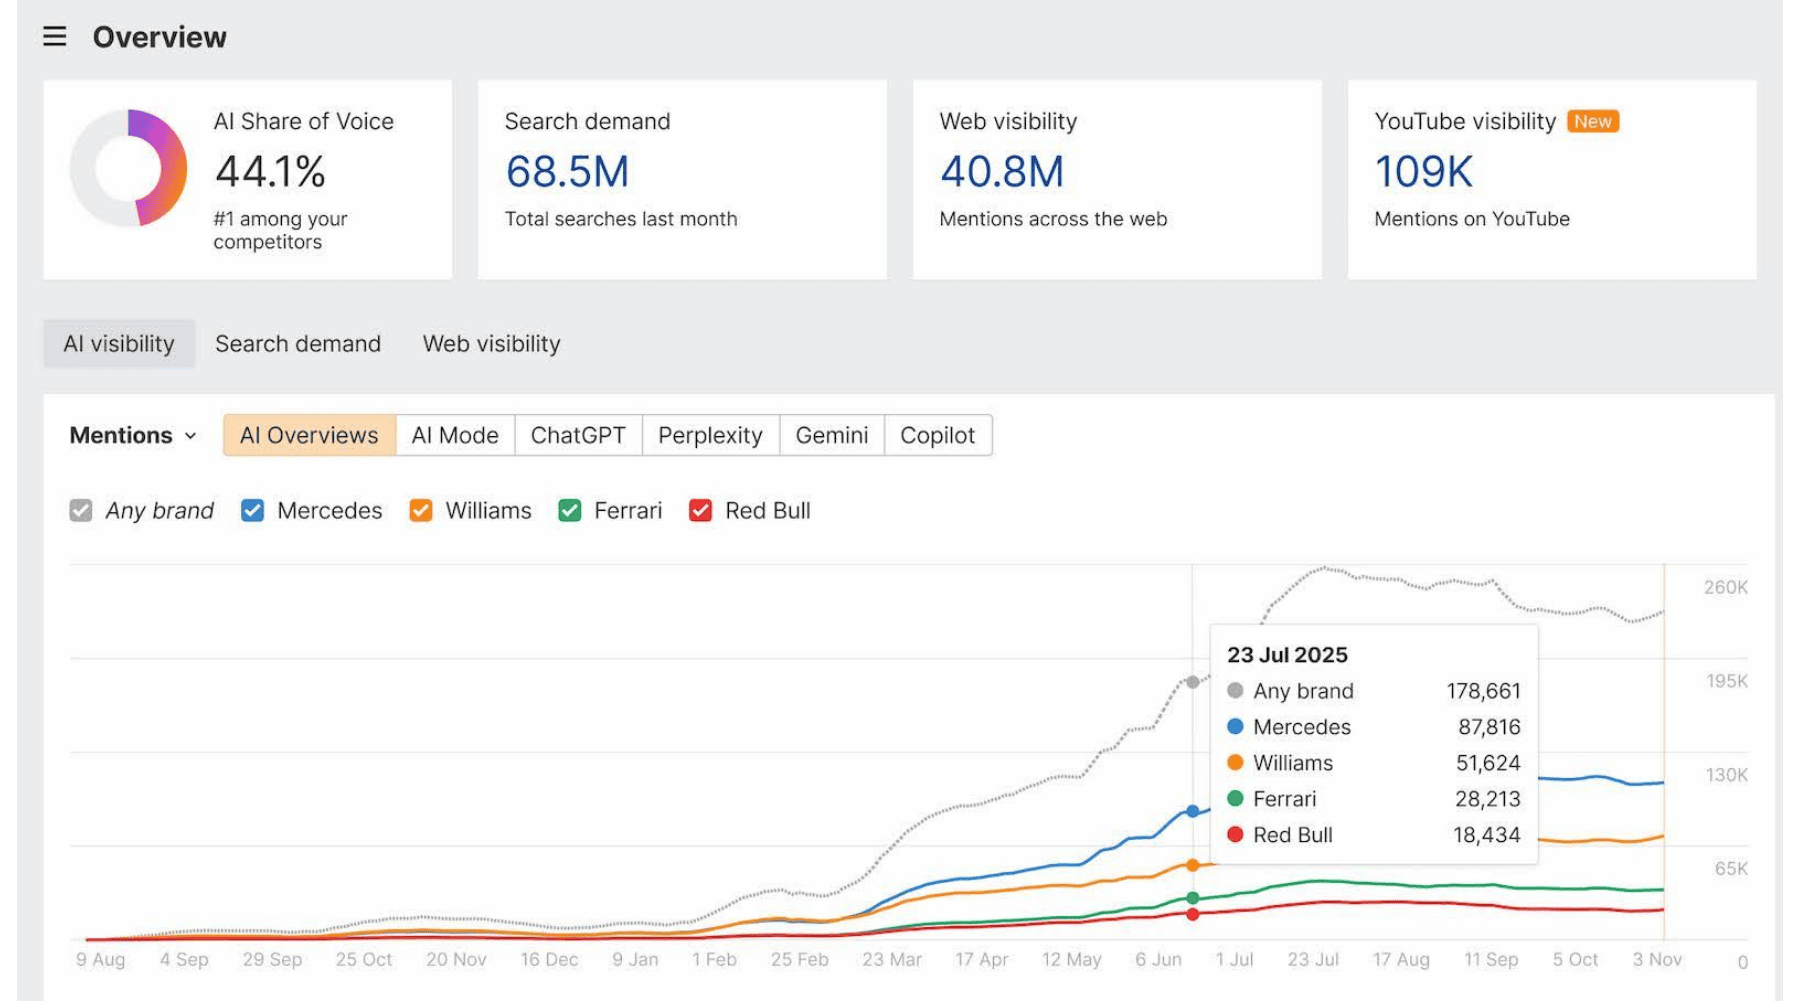1800x1001 pixels.
Task: Uncheck the Mercedes brand checkbox
Action: (x=253, y=511)
